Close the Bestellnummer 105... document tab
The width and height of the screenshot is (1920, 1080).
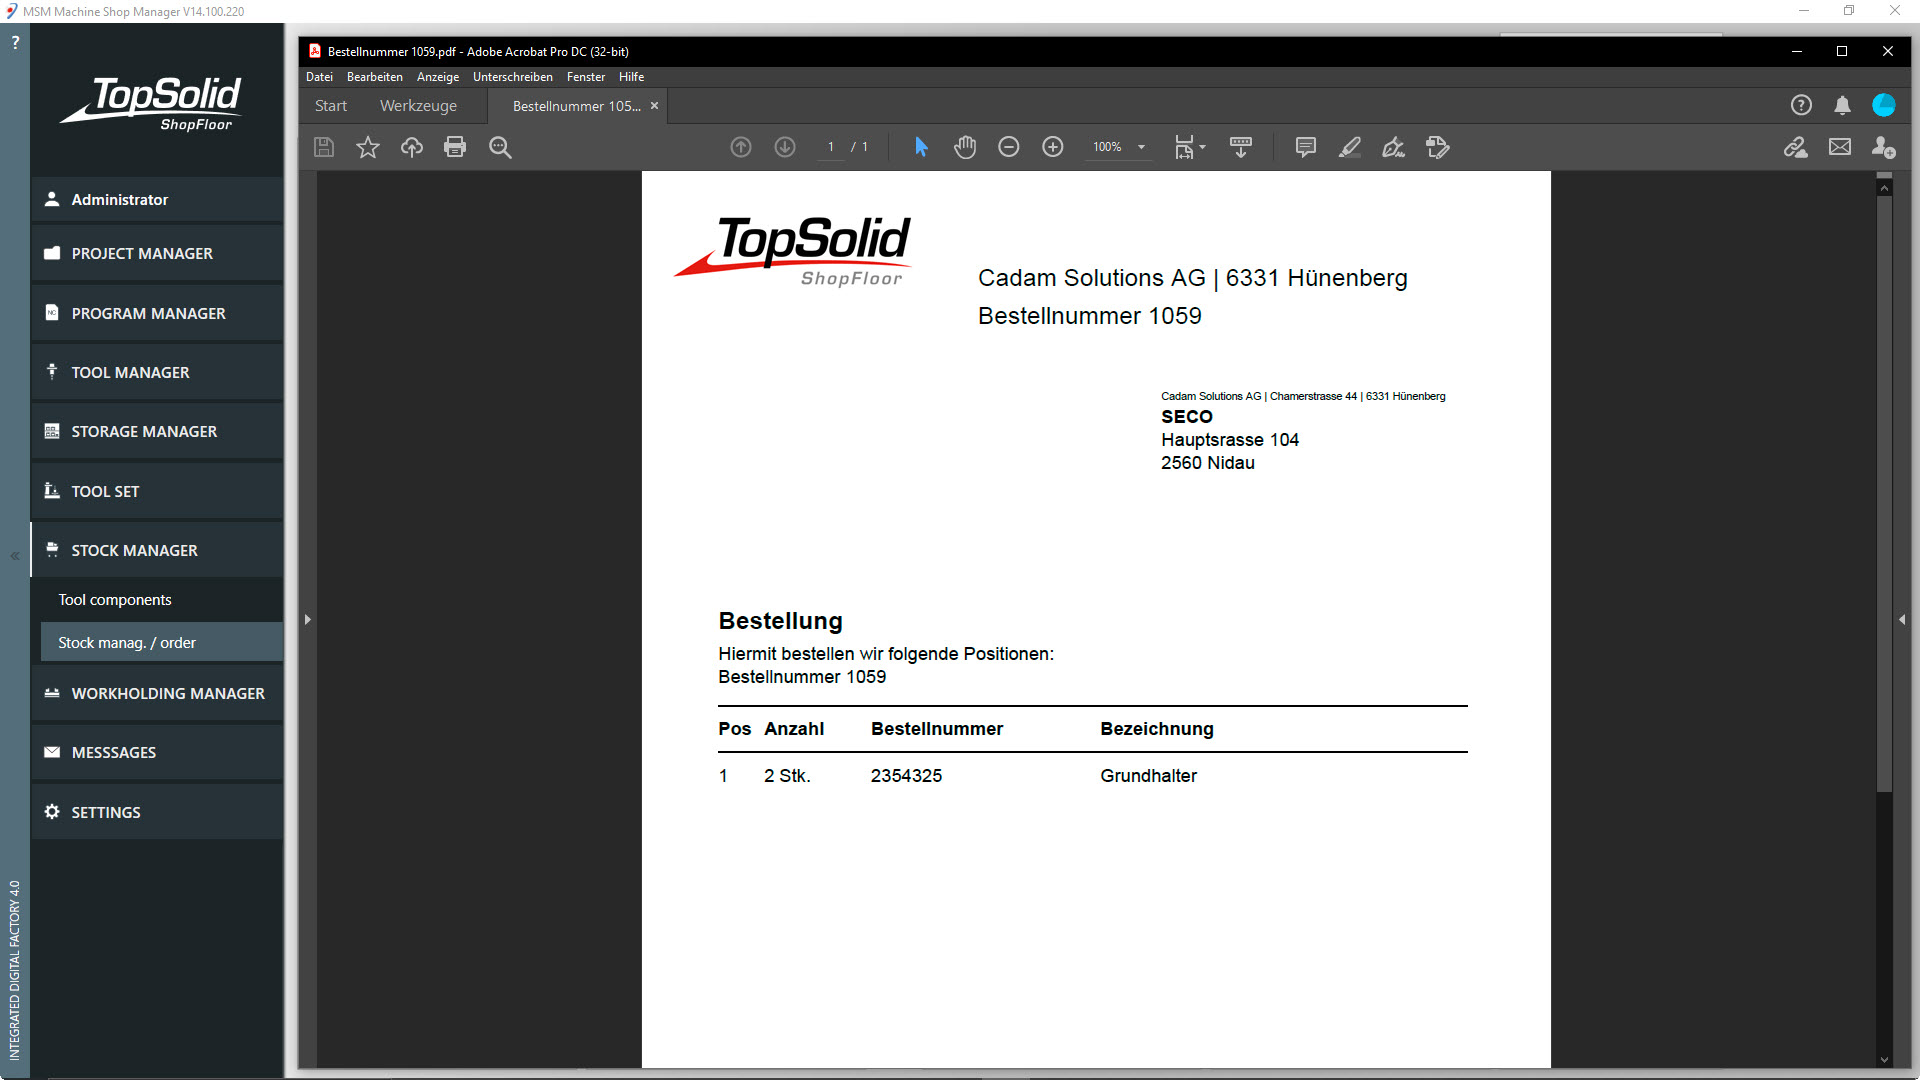point(655,106)
